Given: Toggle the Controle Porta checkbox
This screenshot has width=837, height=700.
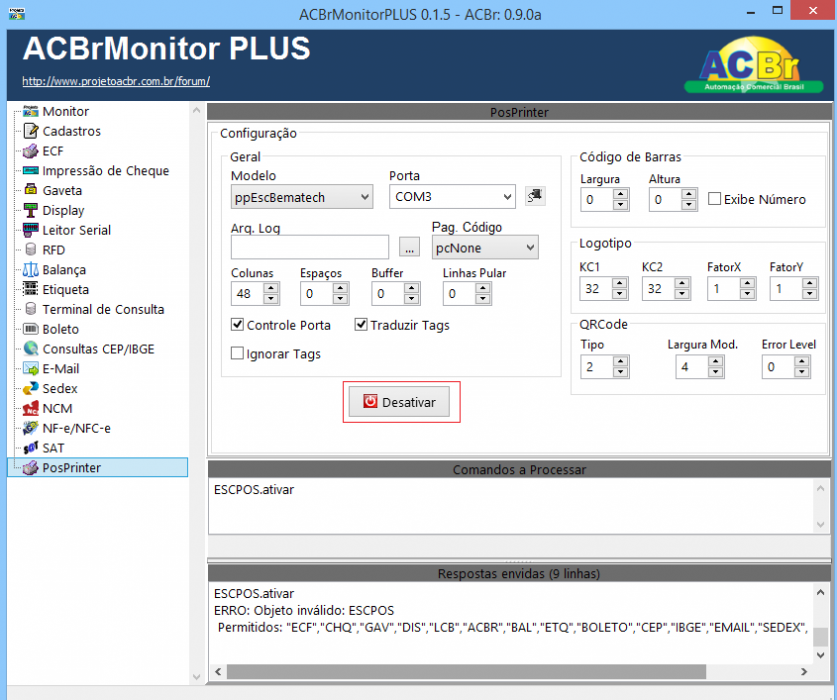Looking at the screenshot, I should click(x=238, y=325).
